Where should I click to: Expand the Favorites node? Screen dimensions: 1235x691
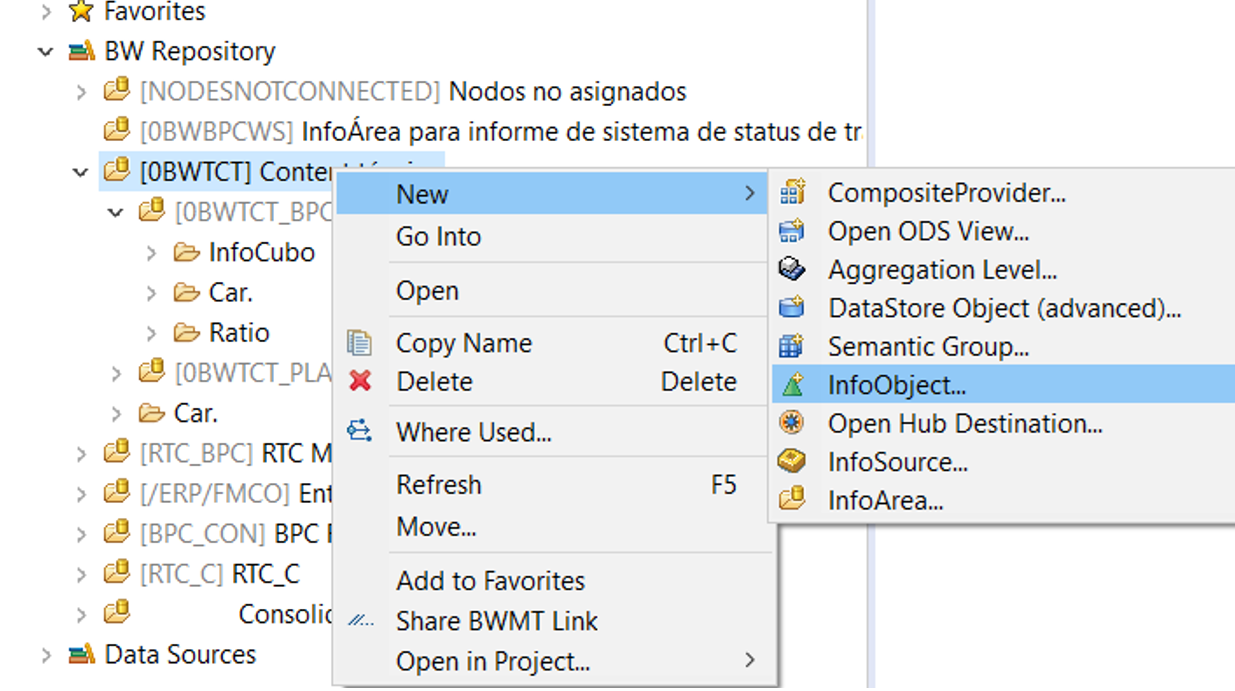[46, 12]
